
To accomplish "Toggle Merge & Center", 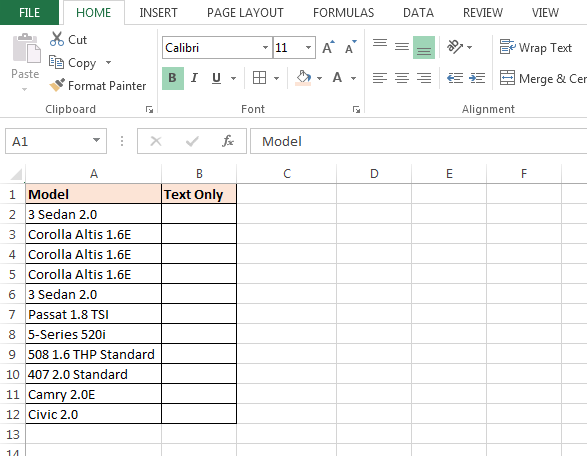I will point(543,78).
